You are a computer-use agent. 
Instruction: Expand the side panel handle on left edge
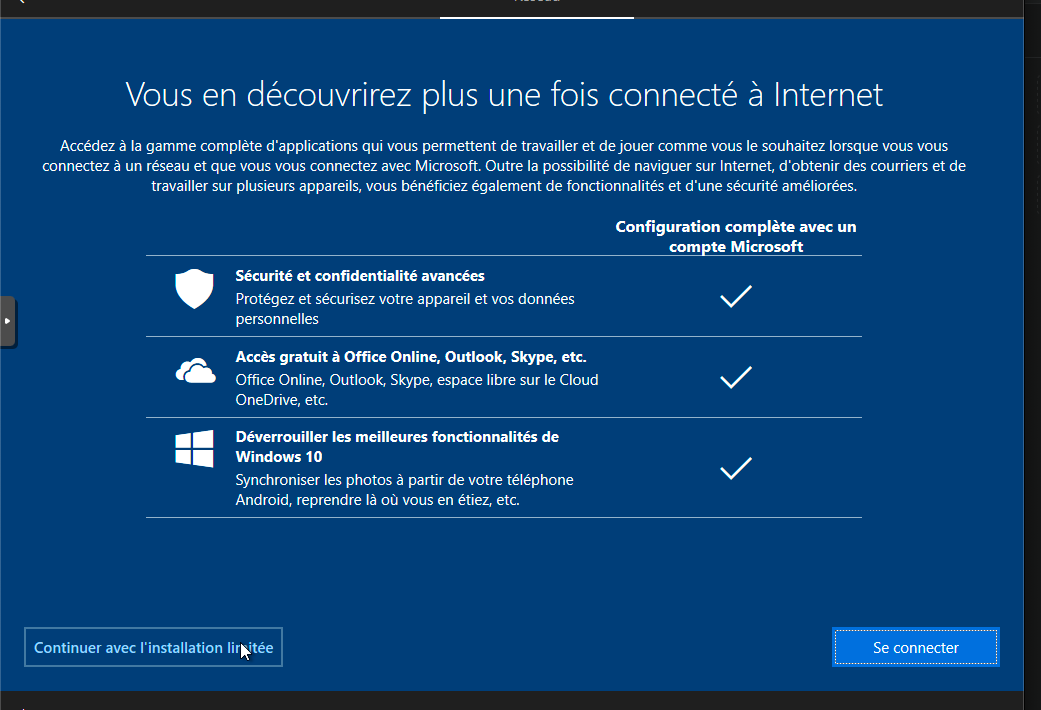[x=7, y=321]
